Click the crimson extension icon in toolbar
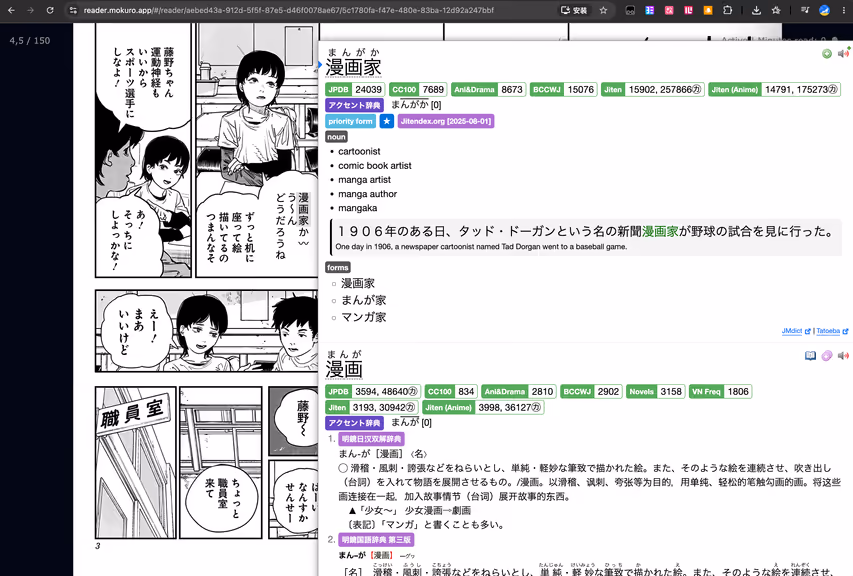853x576 pixels. (x=688, y=10)
